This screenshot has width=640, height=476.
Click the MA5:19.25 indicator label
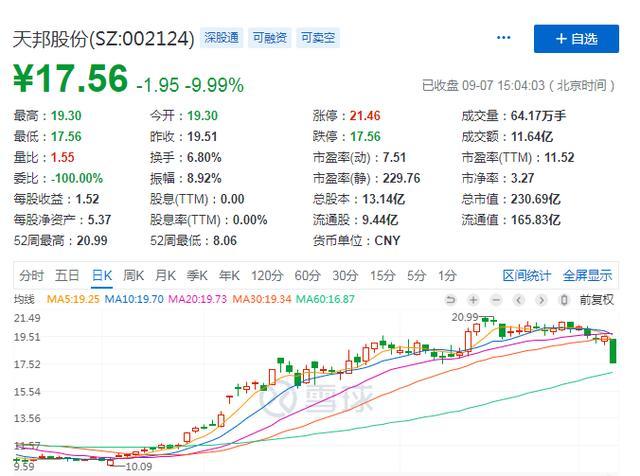tap(73, 299)
